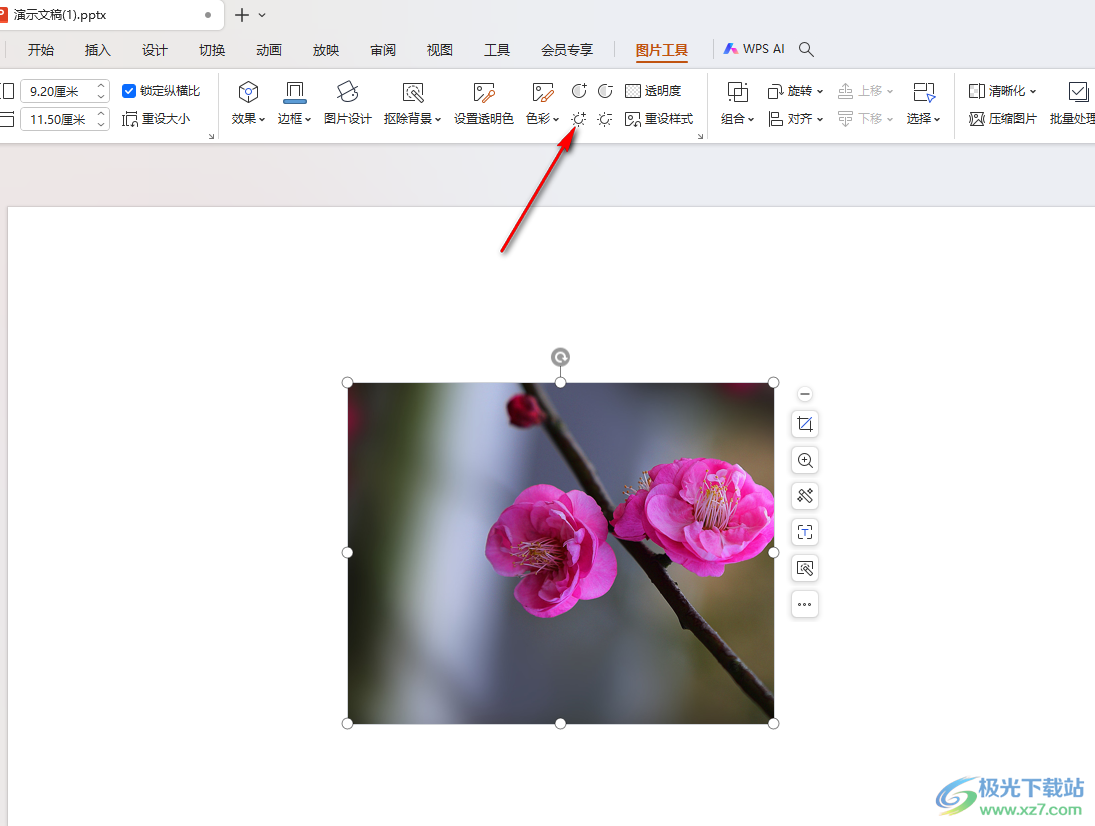Open the 组合 group dropdown
Screen dimensions: 1095x826
737,103
